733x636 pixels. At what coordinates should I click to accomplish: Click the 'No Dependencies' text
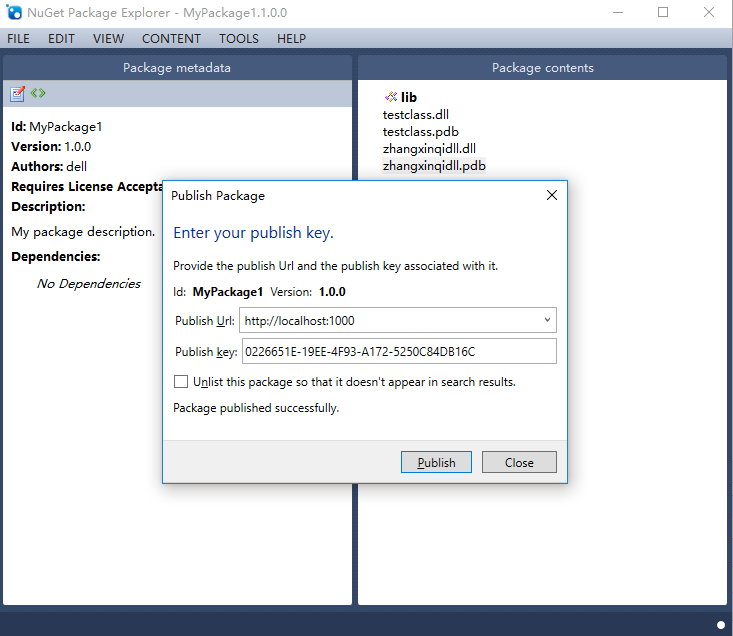click(89, 284)
